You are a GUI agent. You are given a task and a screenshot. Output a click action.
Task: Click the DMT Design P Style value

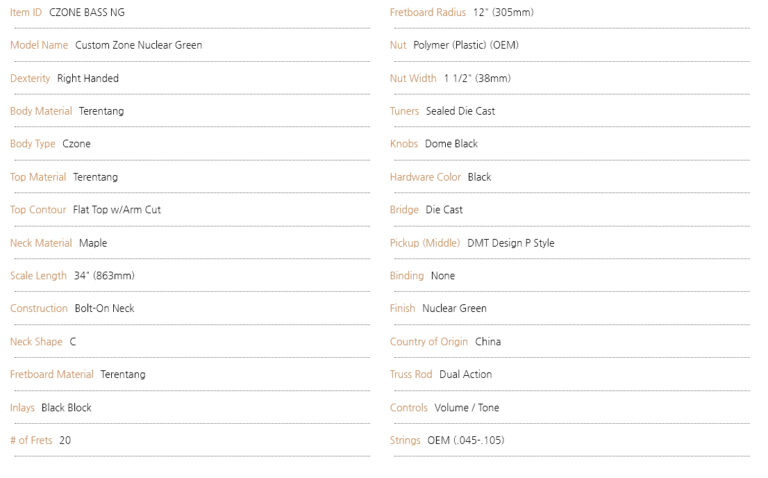511,243
